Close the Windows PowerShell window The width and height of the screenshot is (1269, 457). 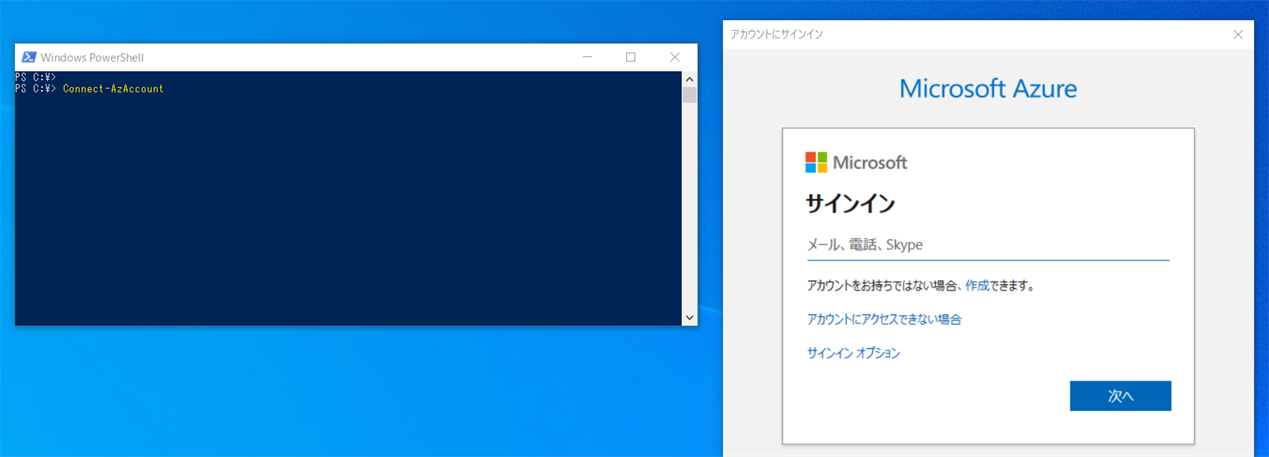[x=675, y=57]
